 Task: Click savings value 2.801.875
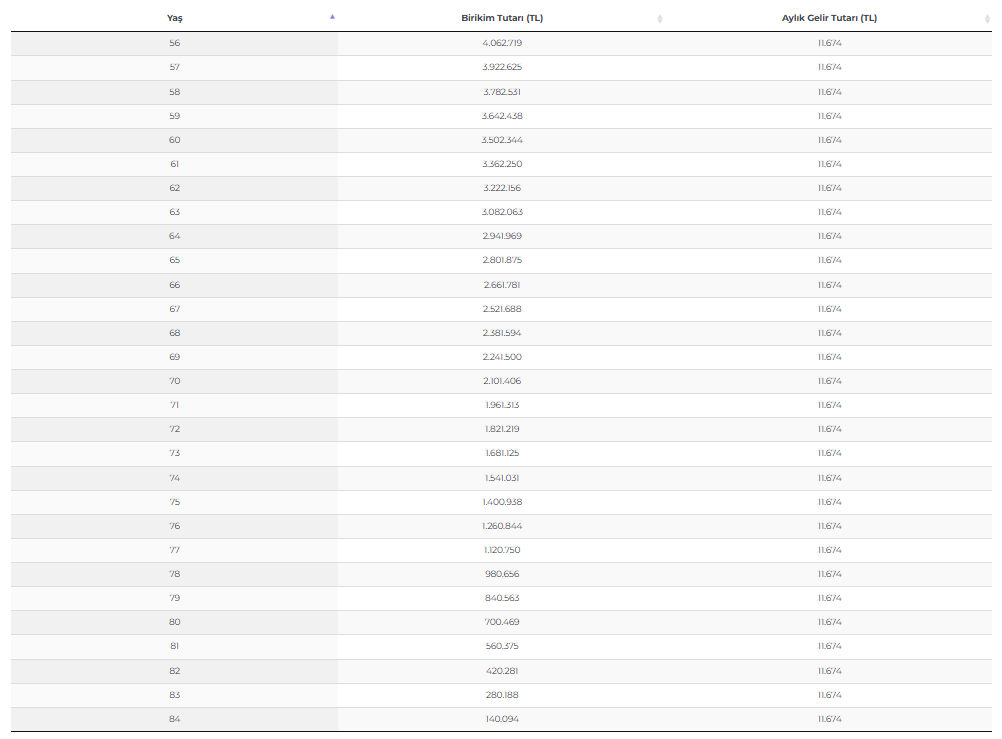(x=502, y=260)
